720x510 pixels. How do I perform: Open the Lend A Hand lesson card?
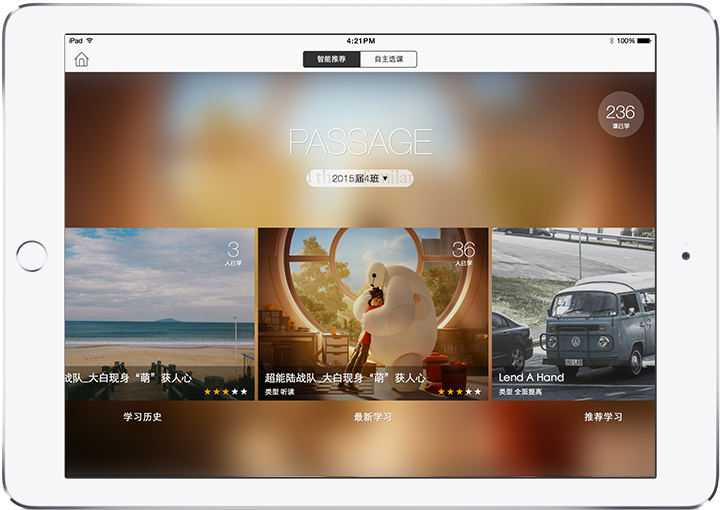pos(574,314)
